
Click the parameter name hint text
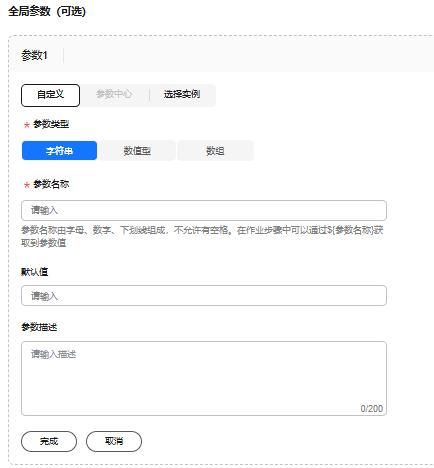[202, 236]
